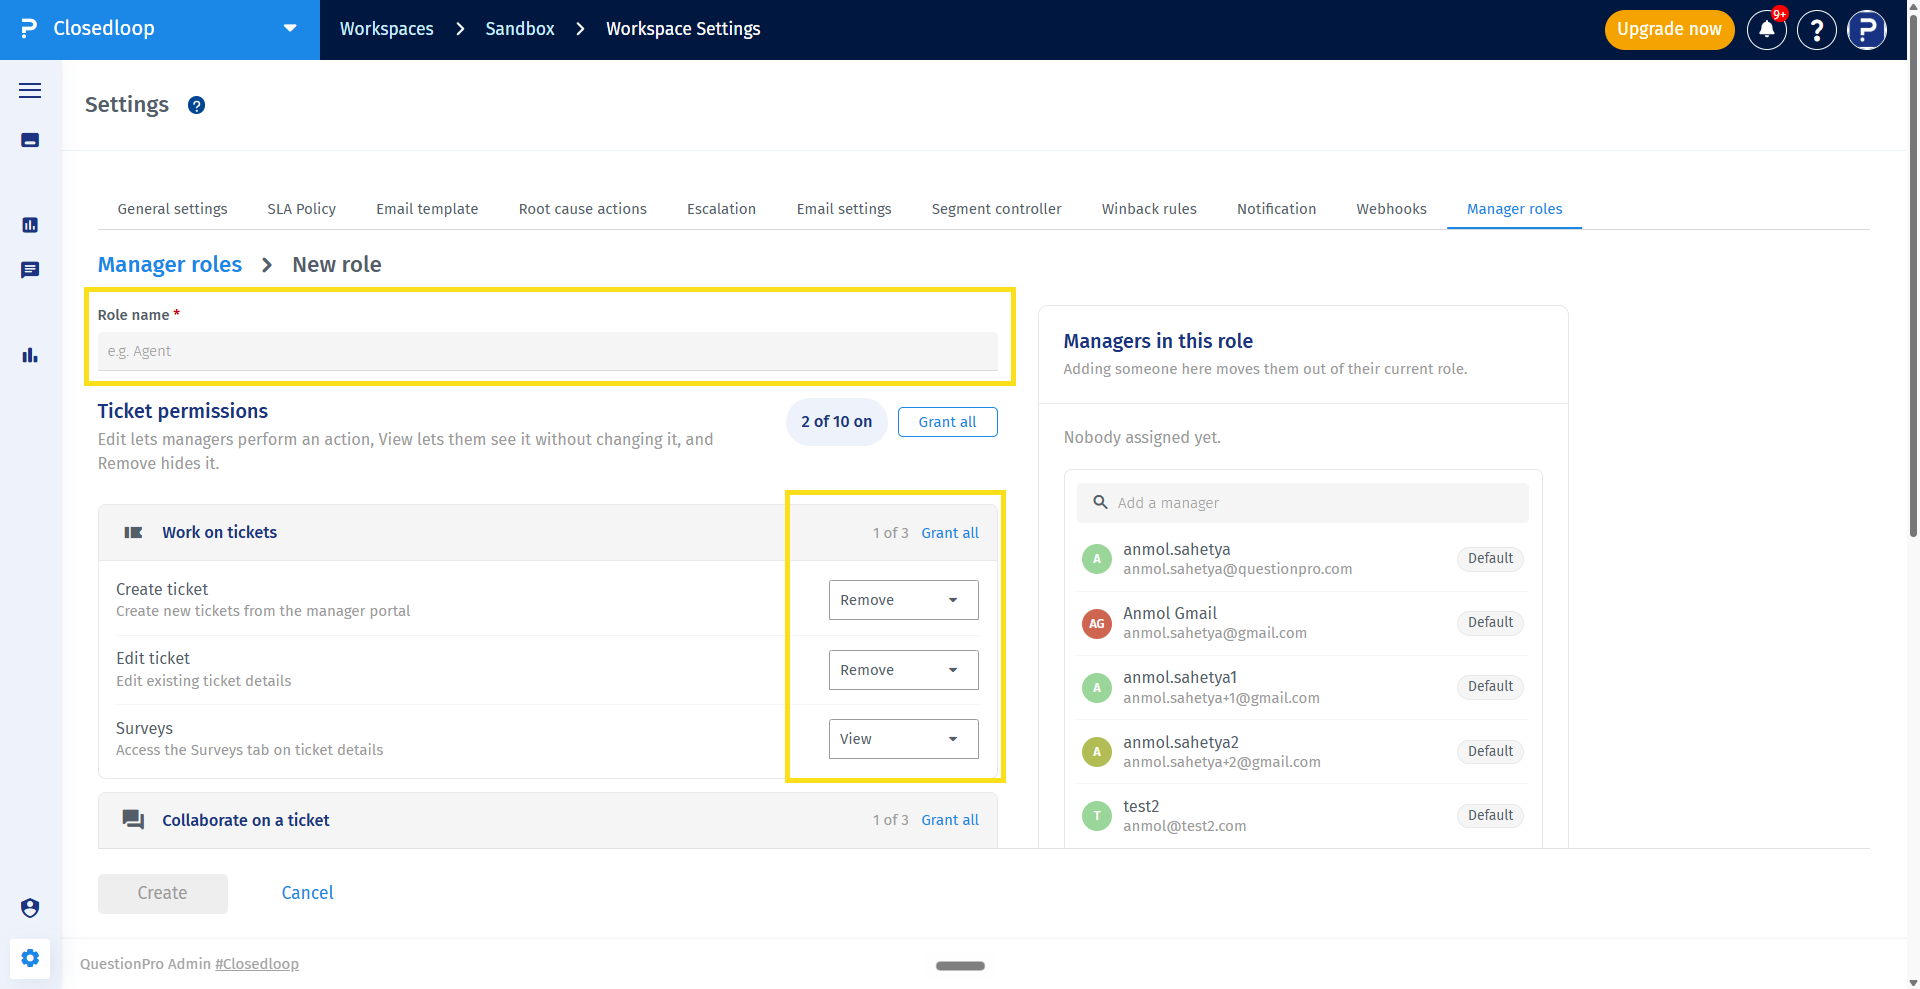This screenshot has height=989, width=1920.
Task: Click the admin shield sidebar icon
Action: tap(30, 908)
